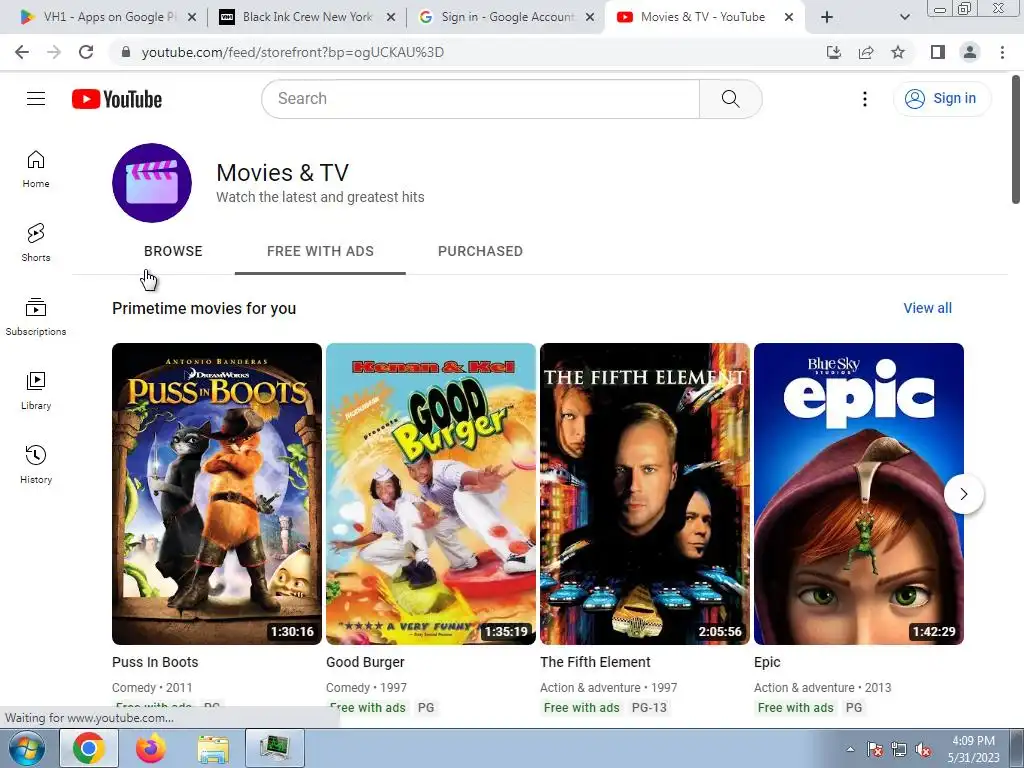Screen dimensions: 1024x768
Task: Click the browser forward arrow
Action: click(x=54, y=52)
